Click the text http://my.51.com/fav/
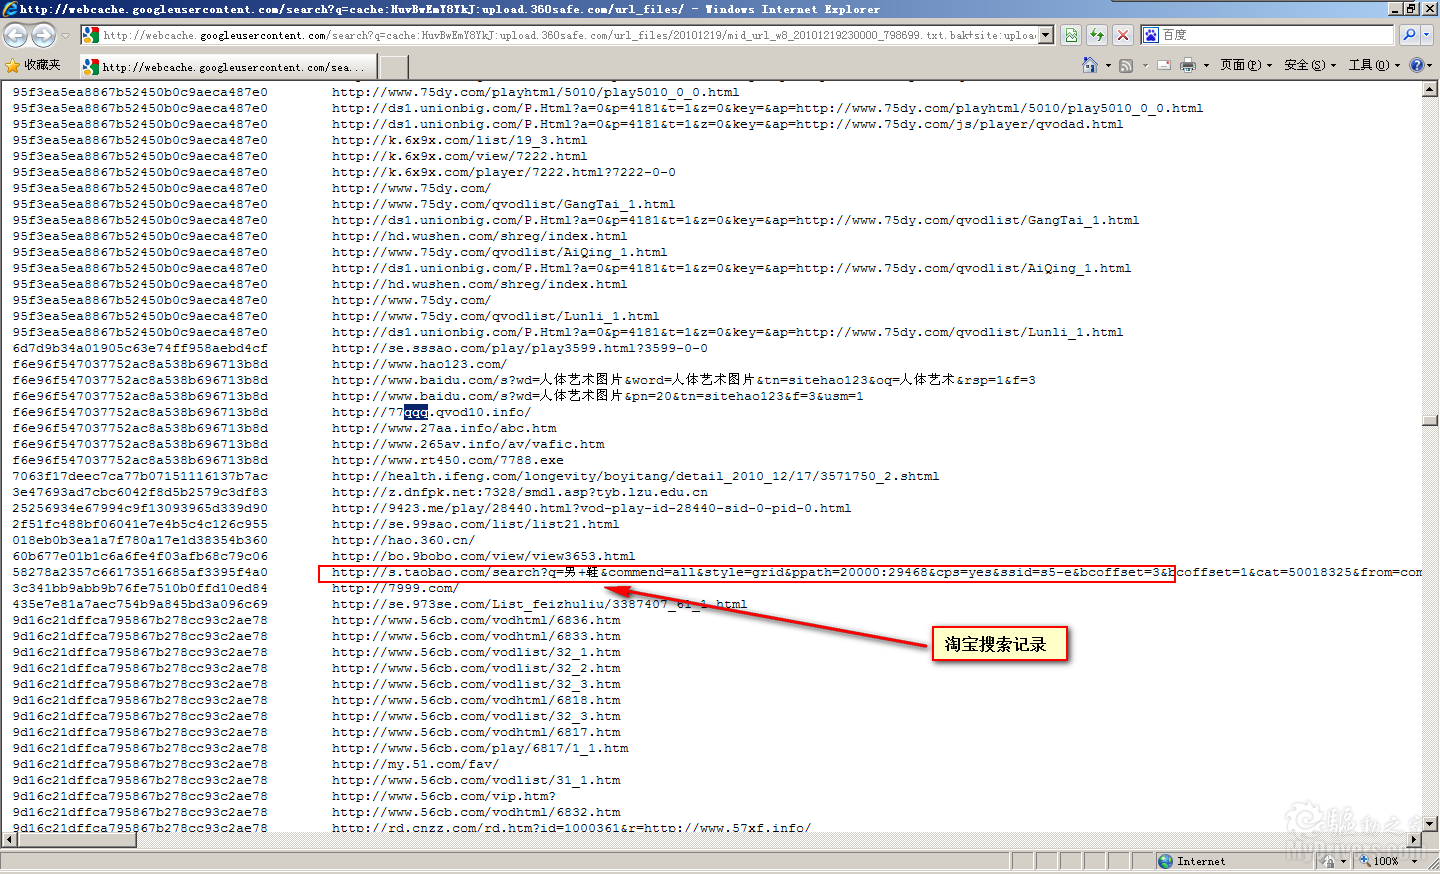Screen dimensions: 1440x874 point(415,764)
